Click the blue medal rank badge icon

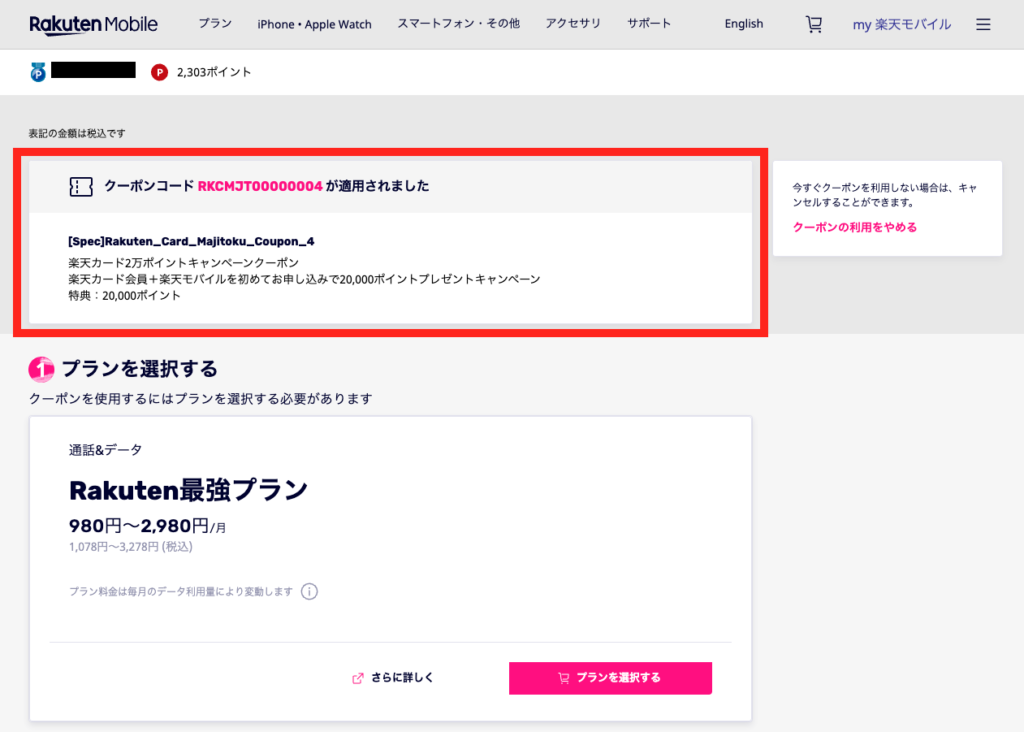[38, 72]
